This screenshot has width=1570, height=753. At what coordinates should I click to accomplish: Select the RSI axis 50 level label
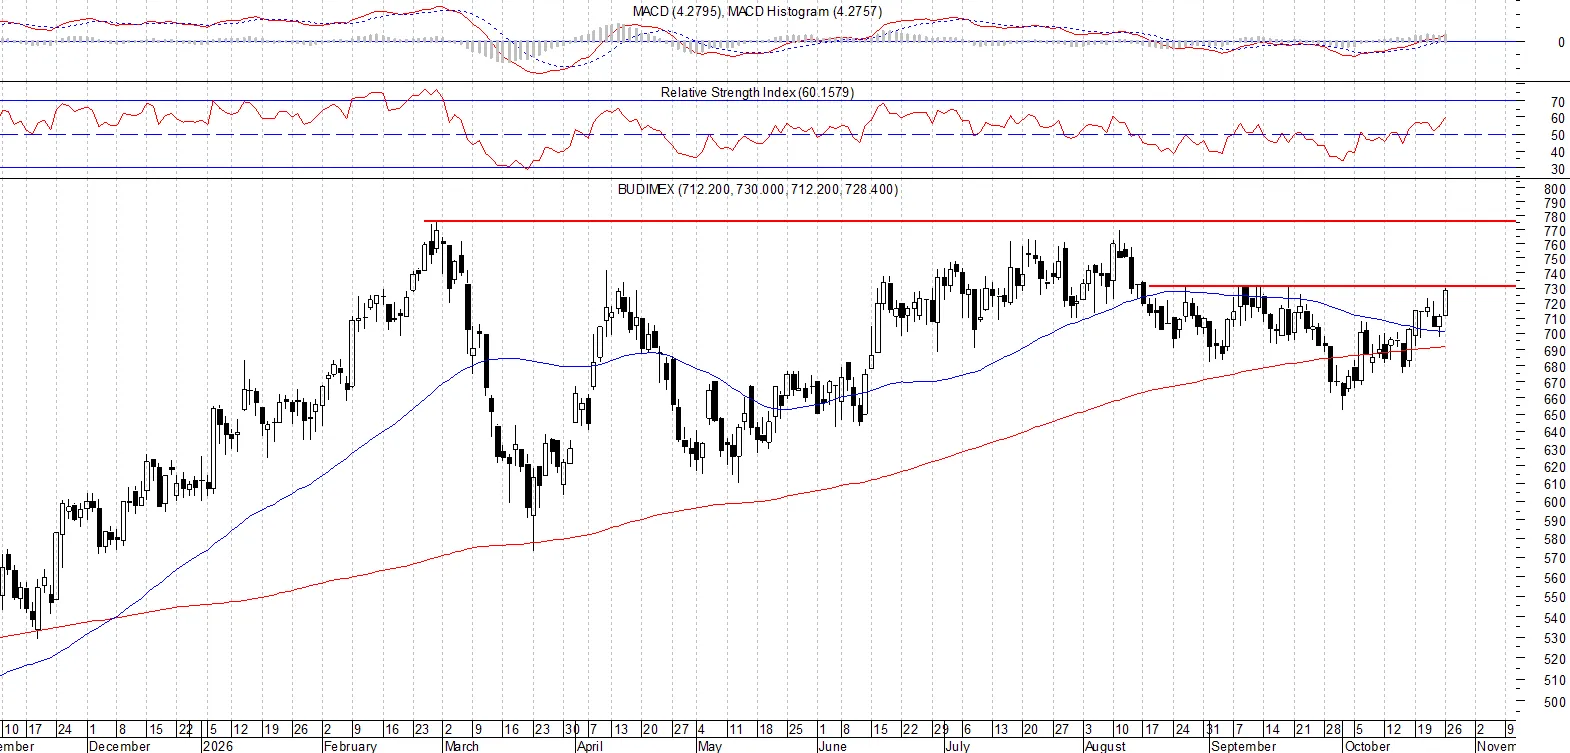pyautogui.click(x=1557, y=136)
